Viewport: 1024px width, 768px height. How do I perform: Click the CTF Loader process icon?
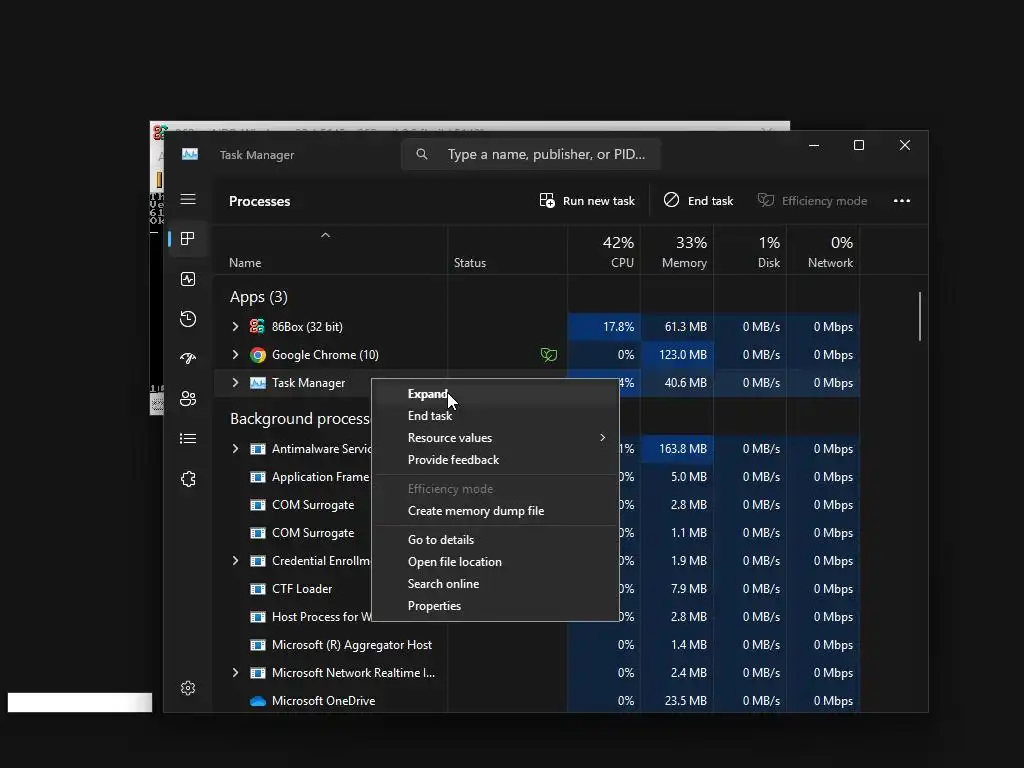(x=258, y=589)
